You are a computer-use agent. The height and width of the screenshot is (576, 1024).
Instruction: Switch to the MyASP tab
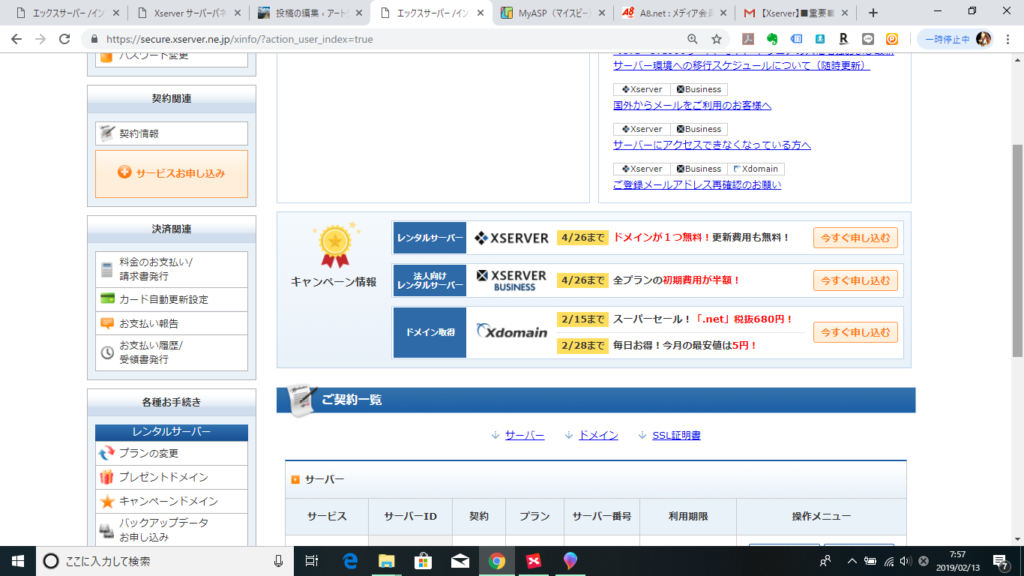click(x=554, y=13)
